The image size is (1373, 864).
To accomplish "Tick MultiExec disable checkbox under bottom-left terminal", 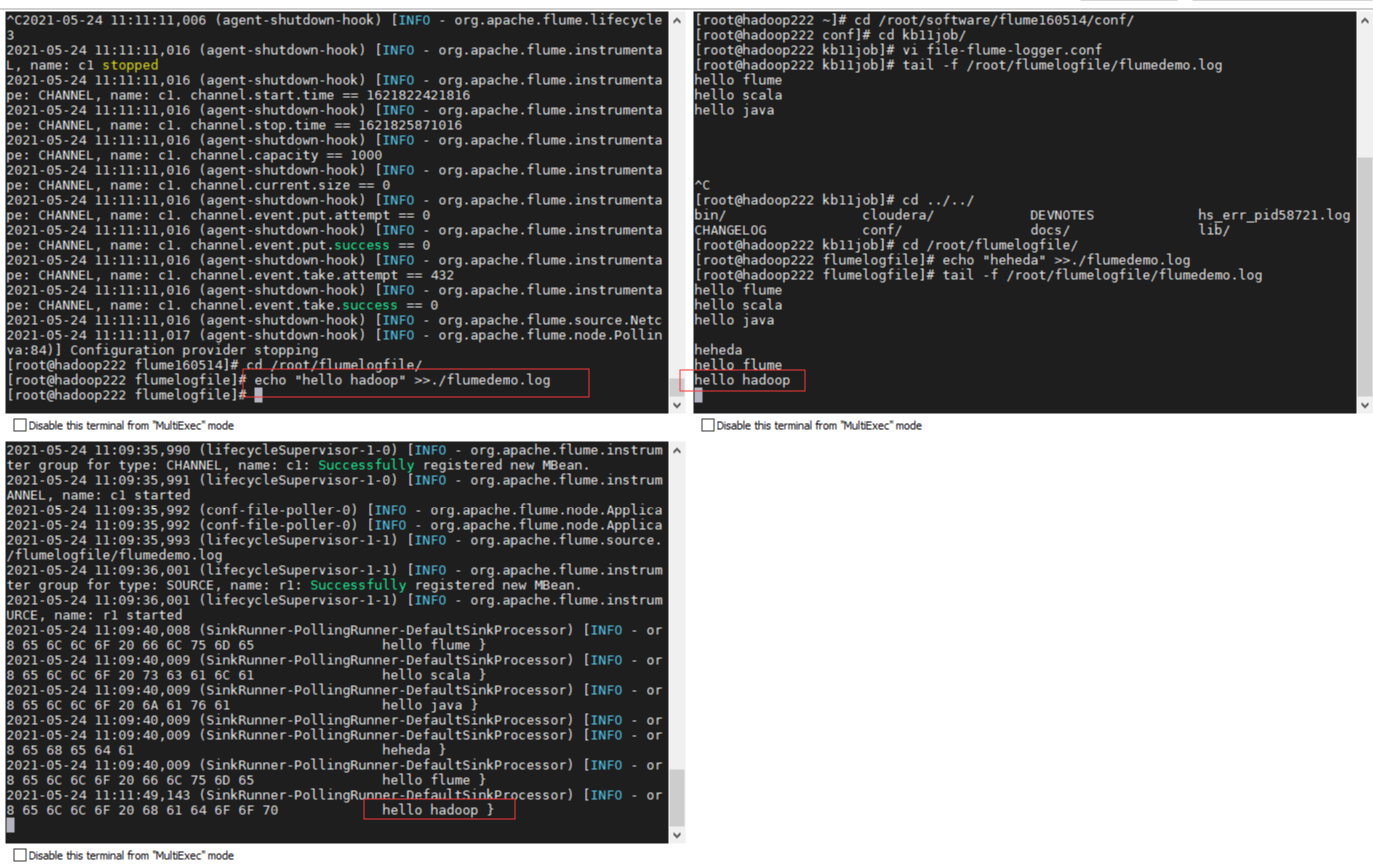I will (x=20, y=856).
